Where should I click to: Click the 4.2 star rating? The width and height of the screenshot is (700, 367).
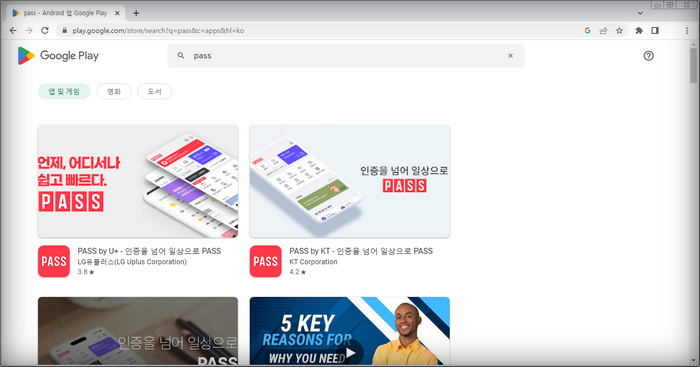coord(297,271)
